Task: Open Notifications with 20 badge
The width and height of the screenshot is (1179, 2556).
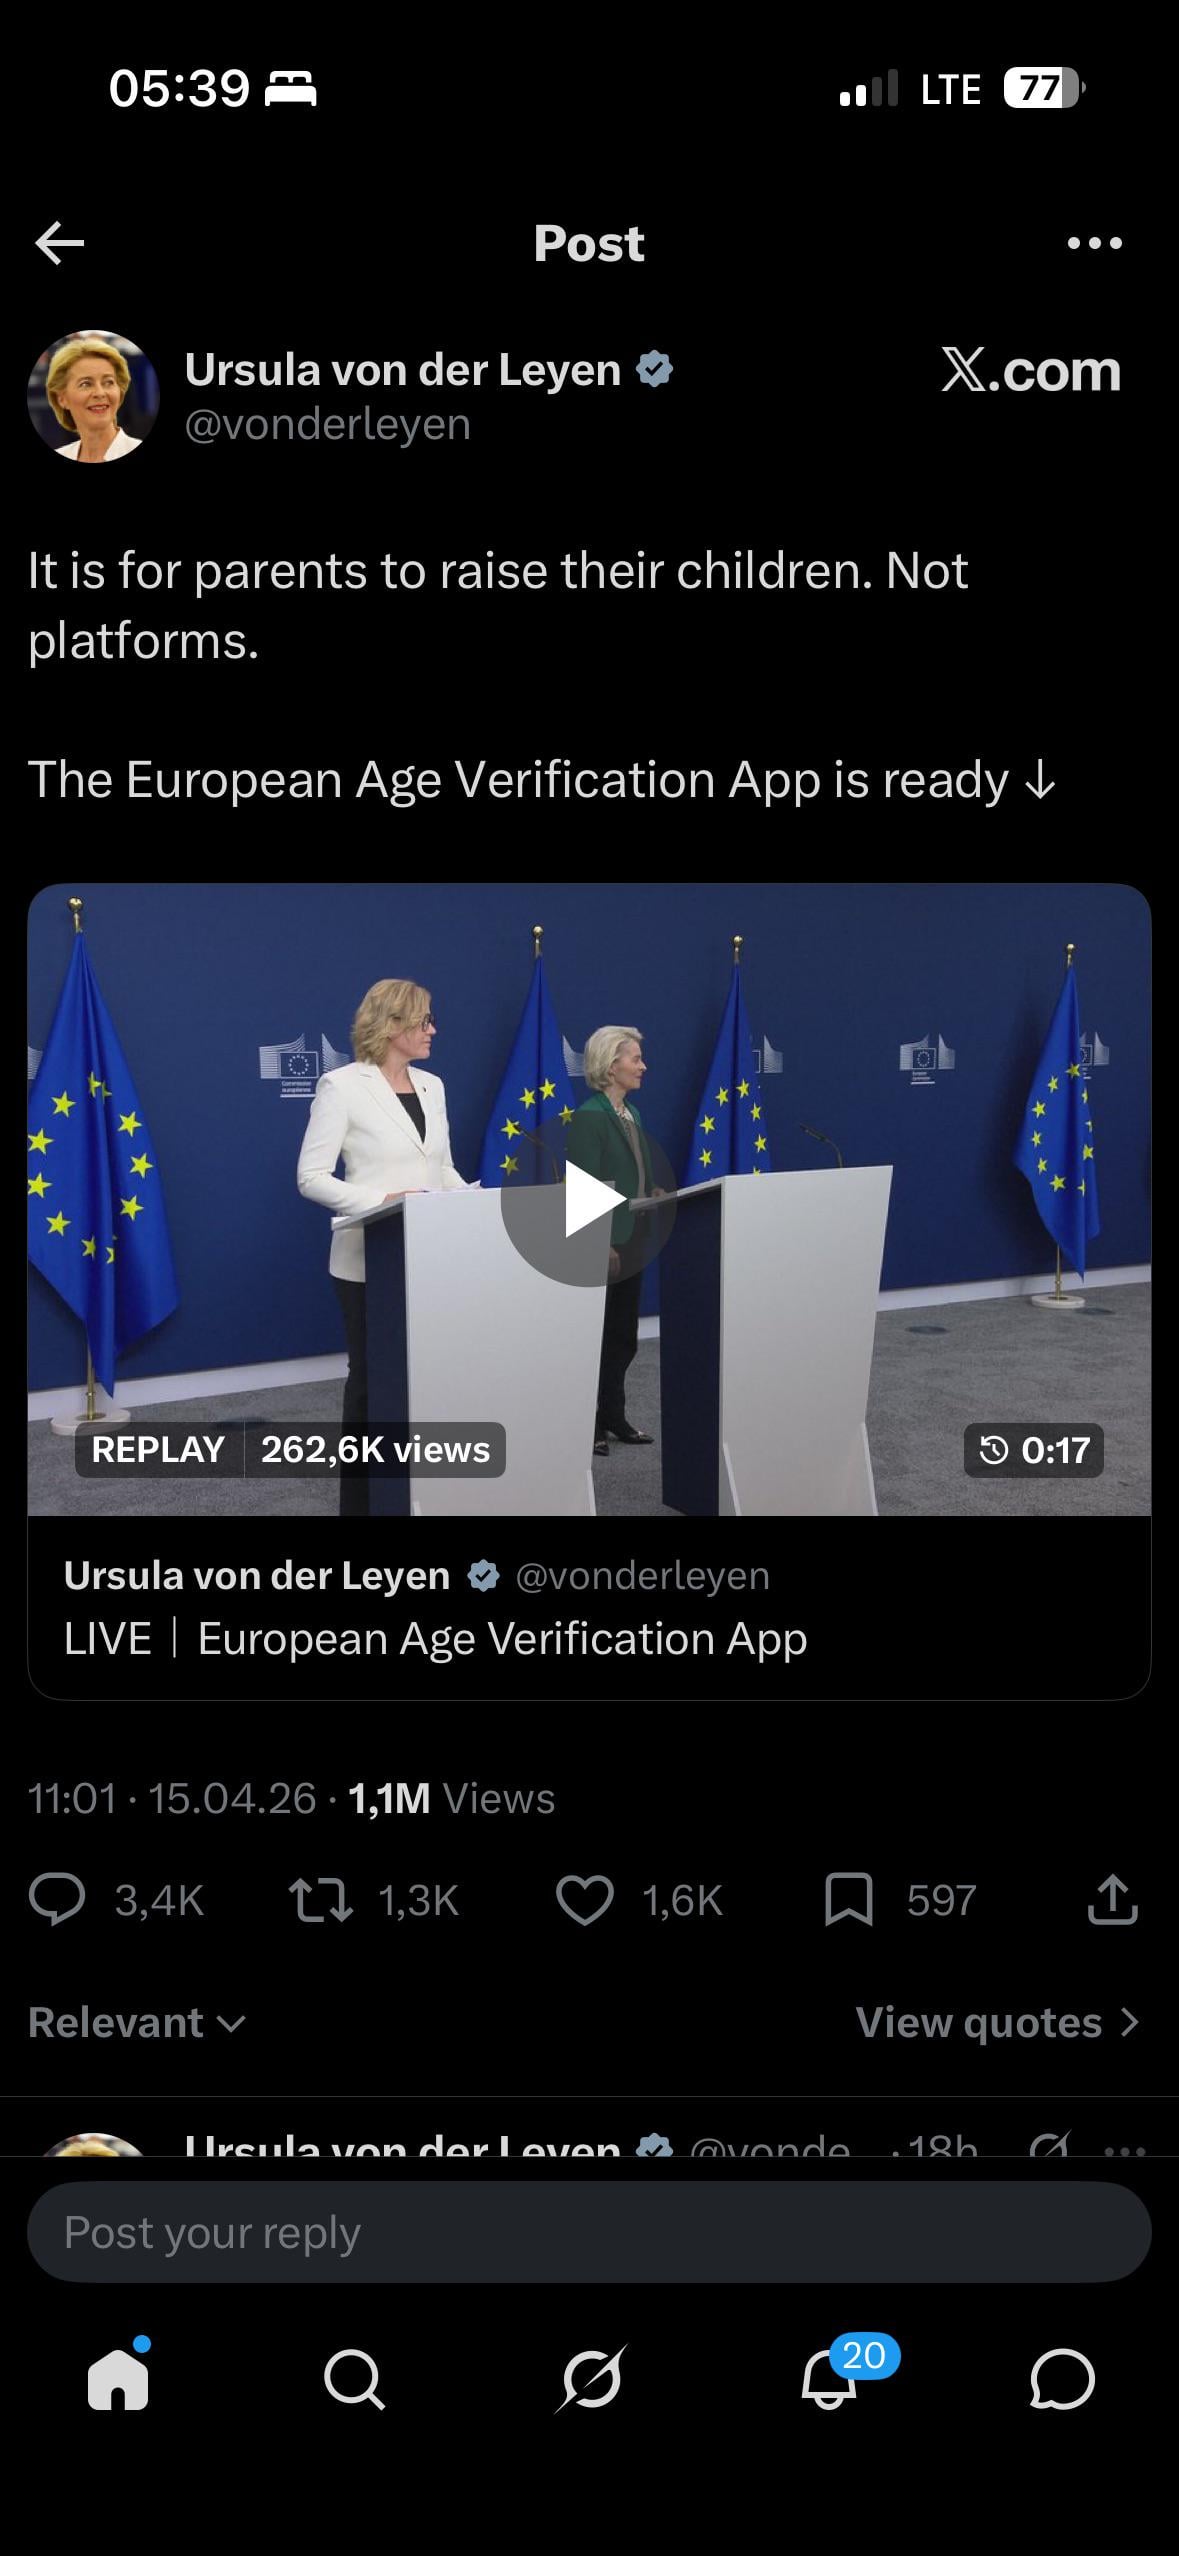Action: (x=830, y=2379)
